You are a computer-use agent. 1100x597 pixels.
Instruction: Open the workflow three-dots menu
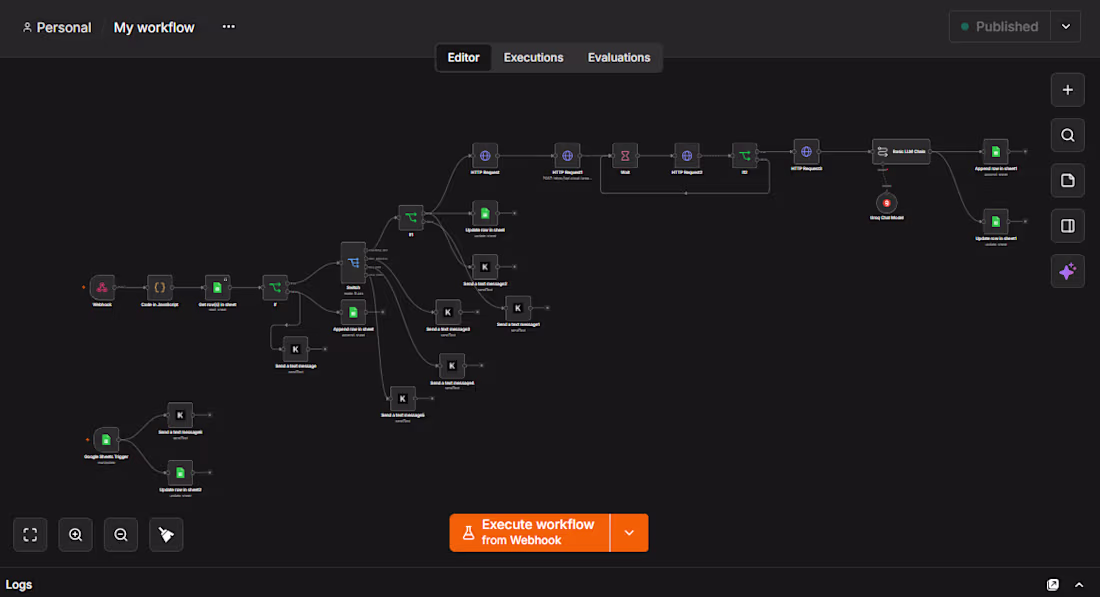tap(229, 27)
